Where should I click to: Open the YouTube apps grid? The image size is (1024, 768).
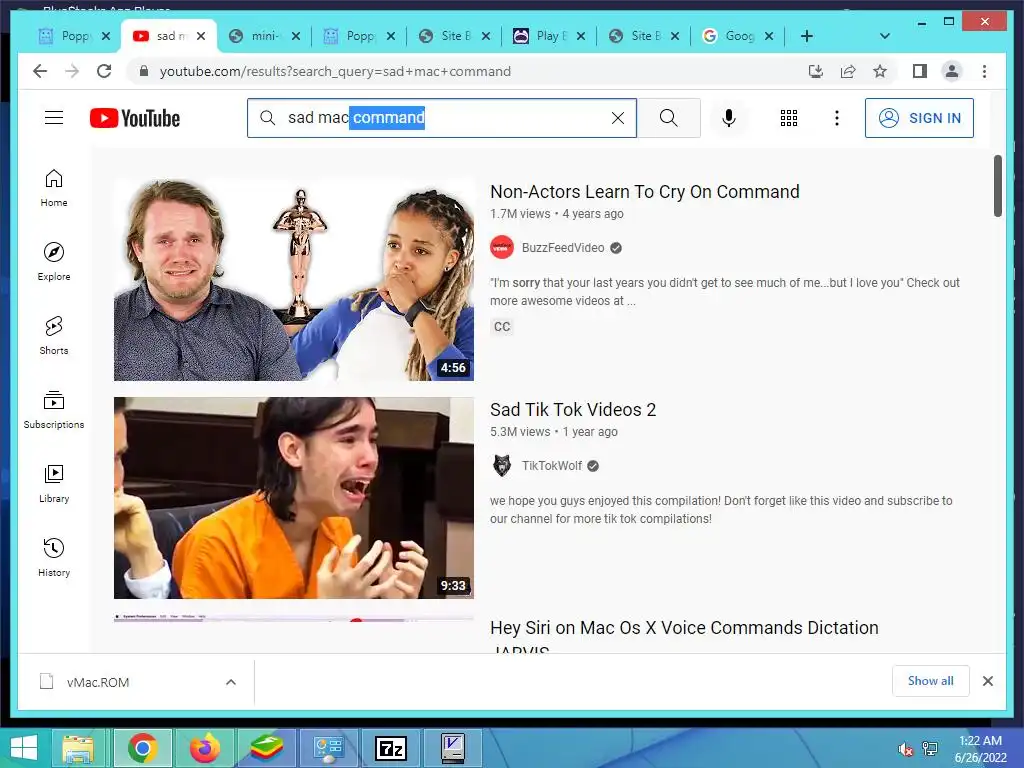pyautogui.click(x=788, y=118)
